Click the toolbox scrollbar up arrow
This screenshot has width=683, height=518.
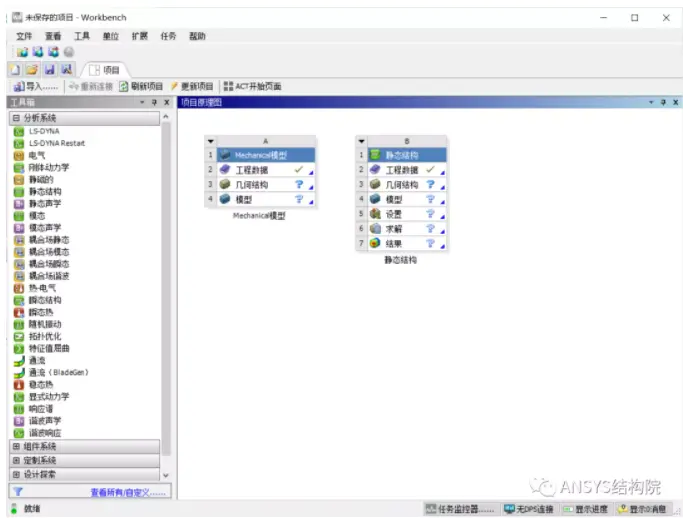(x=166, y=117)
